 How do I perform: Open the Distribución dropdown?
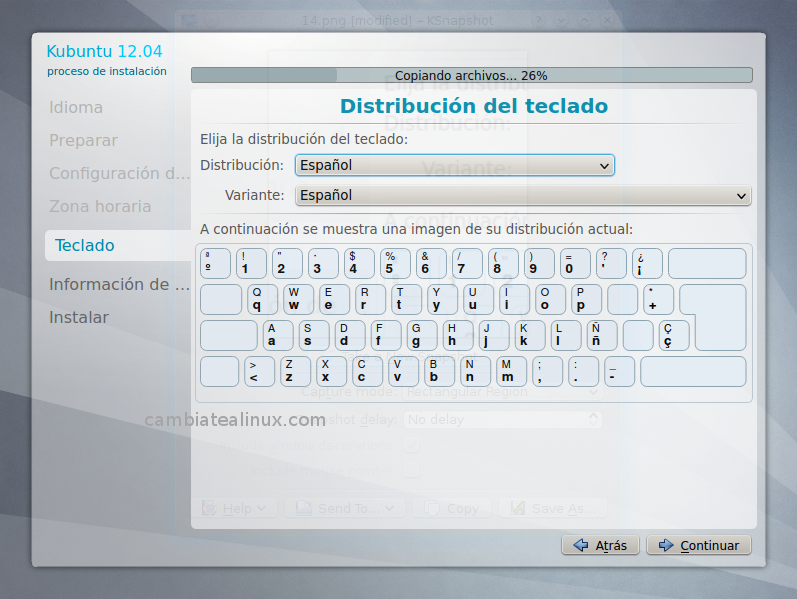[x=455, y=165]
